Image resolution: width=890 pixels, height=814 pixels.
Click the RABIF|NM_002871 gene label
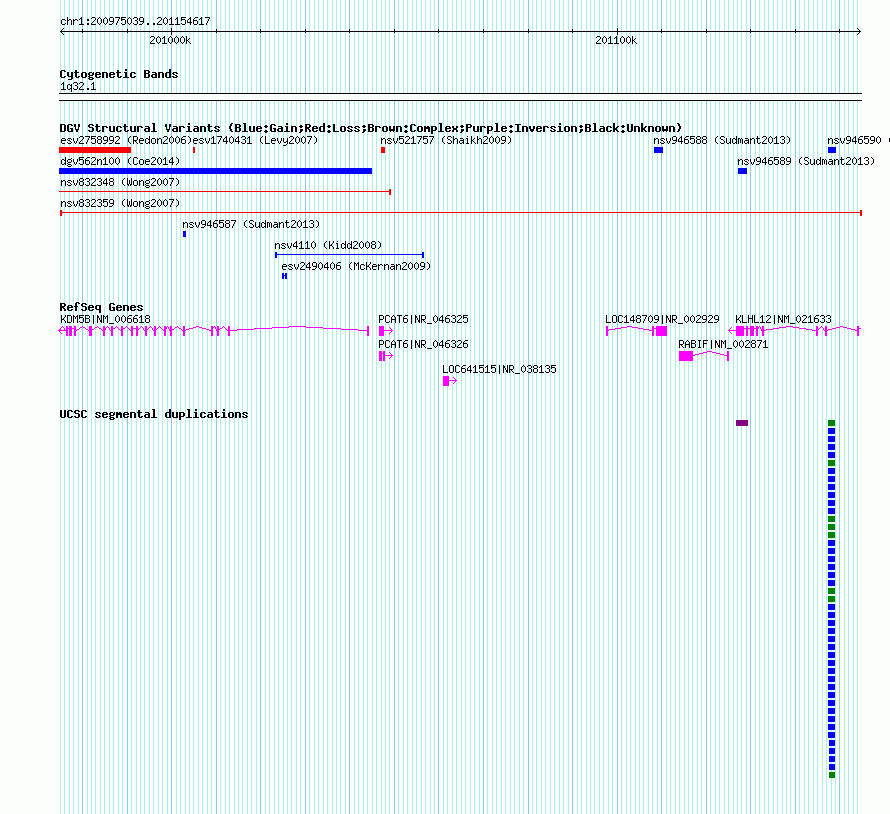click(x=723, y=344)
